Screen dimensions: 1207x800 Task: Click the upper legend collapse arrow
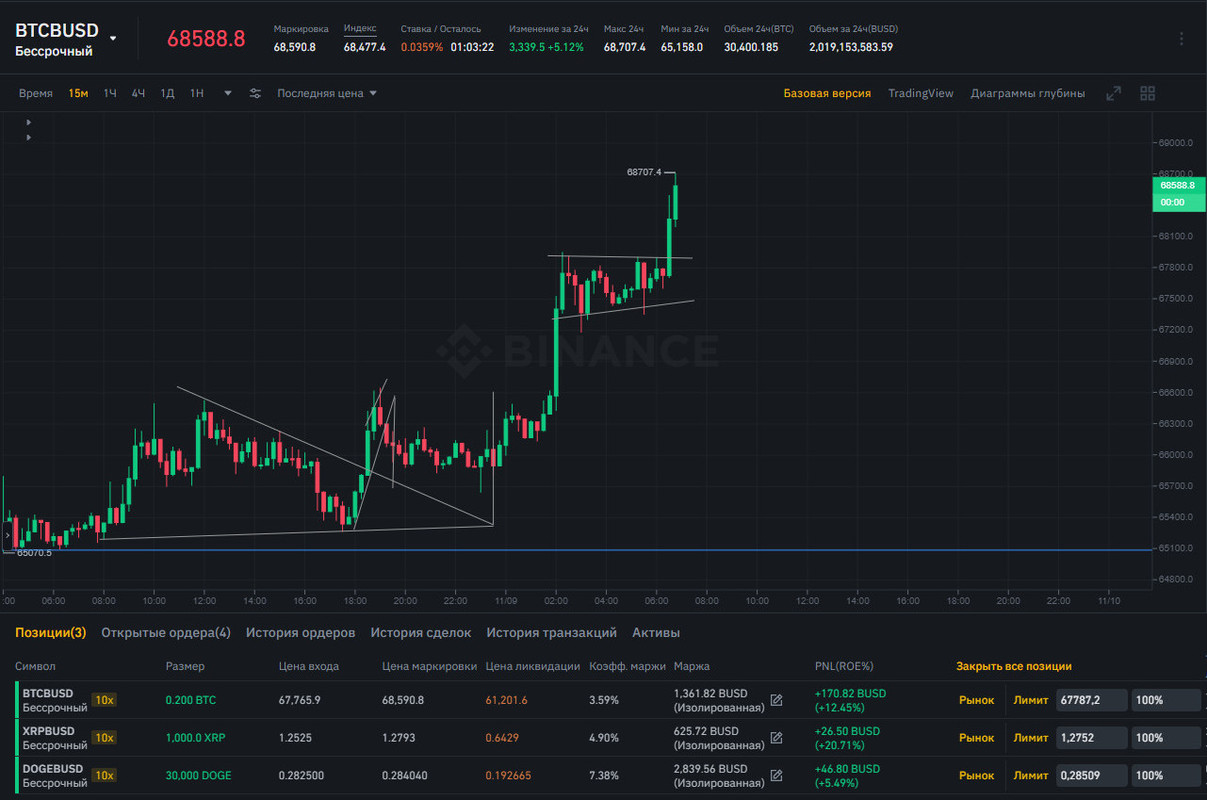pos(28,122)
